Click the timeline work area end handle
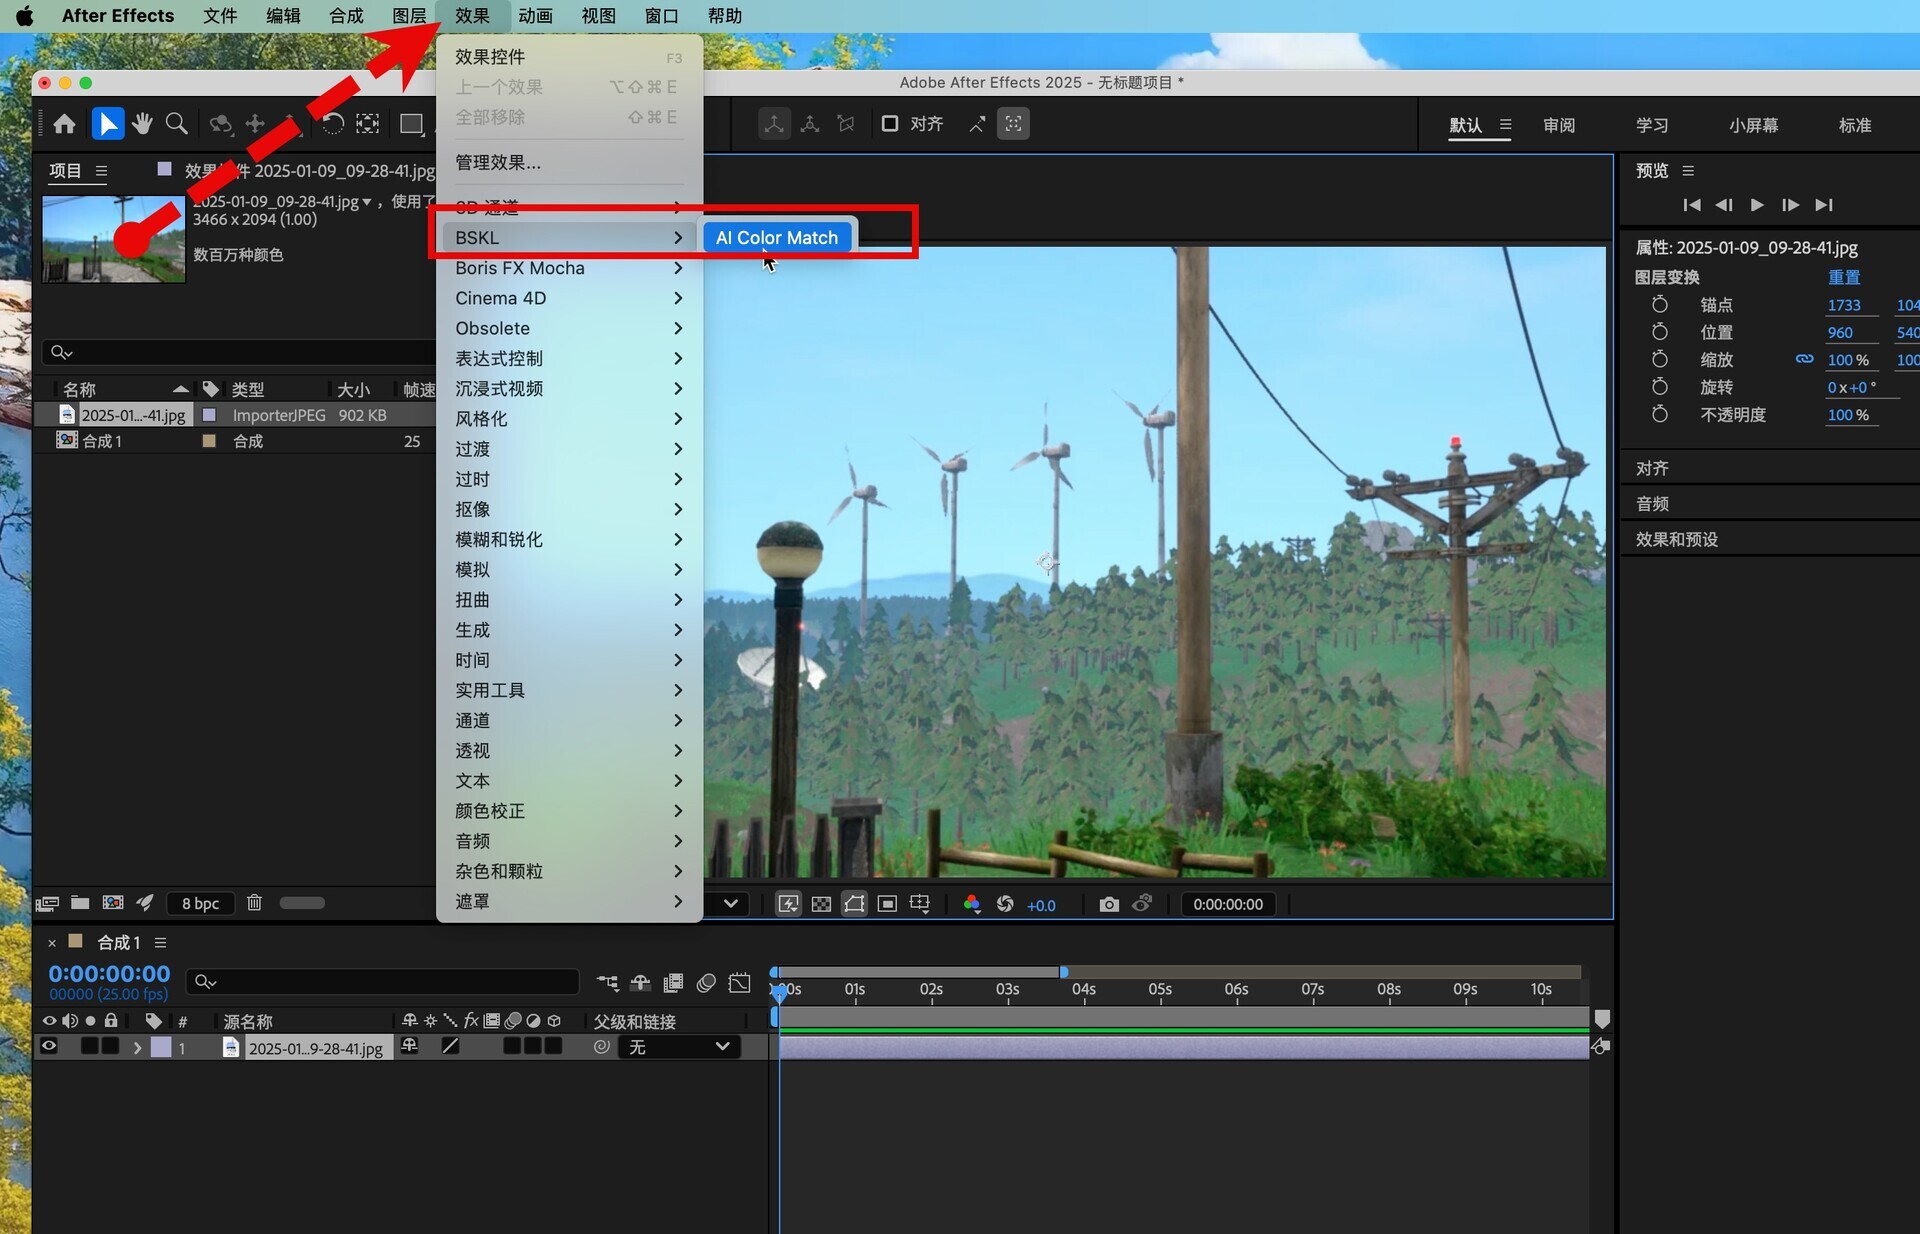This screenshot has height=1234, width=1920. pos(1064,972)
